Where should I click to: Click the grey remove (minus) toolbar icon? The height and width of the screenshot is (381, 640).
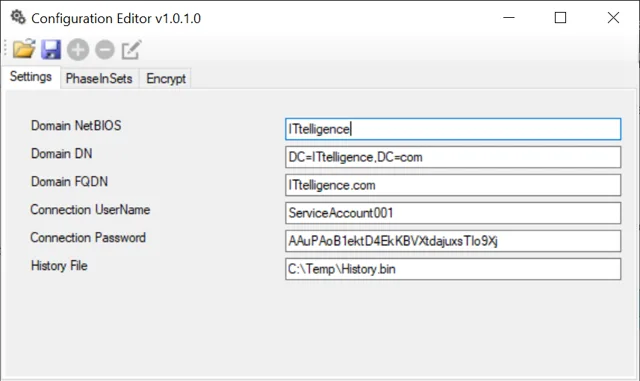(105, 50)
